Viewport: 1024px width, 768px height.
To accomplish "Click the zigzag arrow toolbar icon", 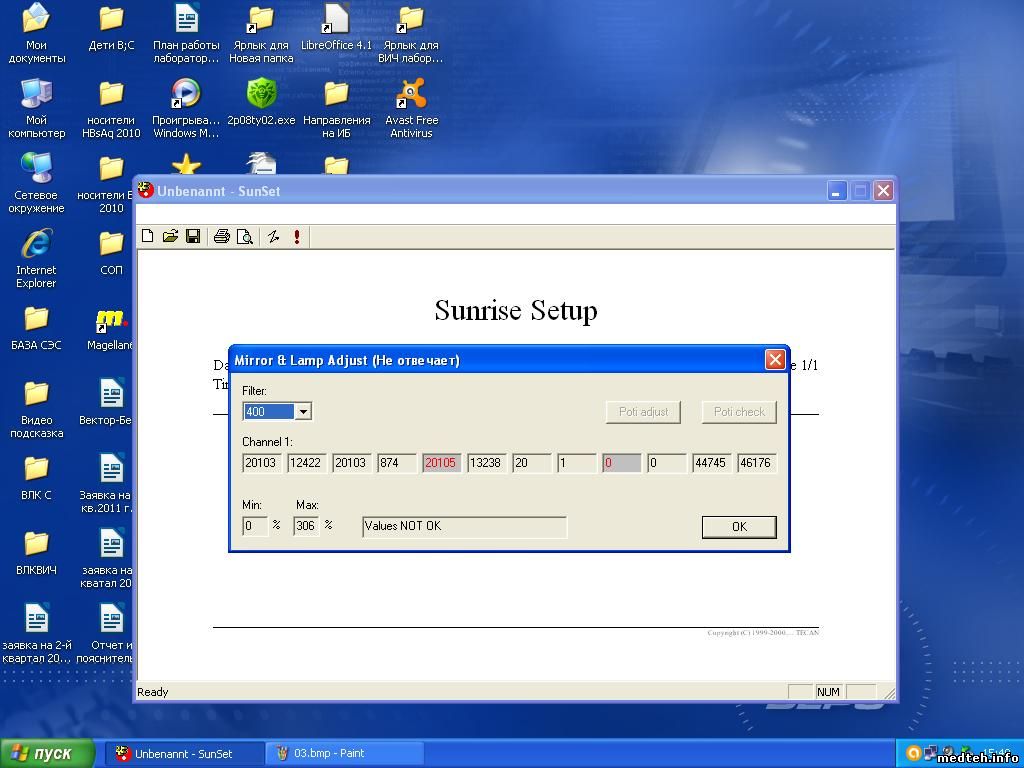I will tap(273, 237).
